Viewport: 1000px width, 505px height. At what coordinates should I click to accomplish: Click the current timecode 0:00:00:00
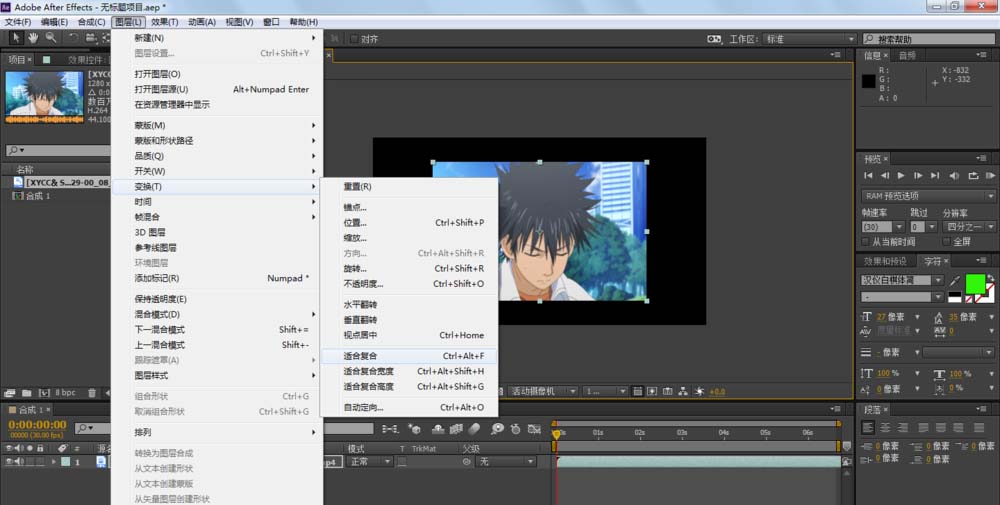point(37,425)
